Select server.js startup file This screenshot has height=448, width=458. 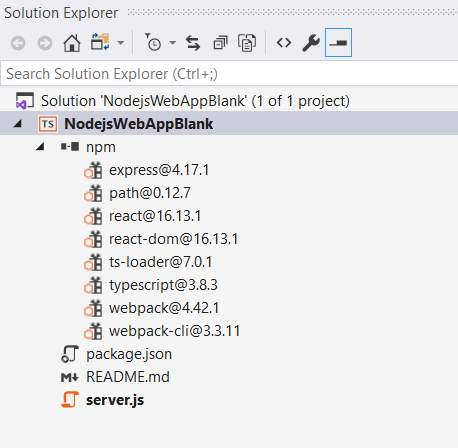115,400
